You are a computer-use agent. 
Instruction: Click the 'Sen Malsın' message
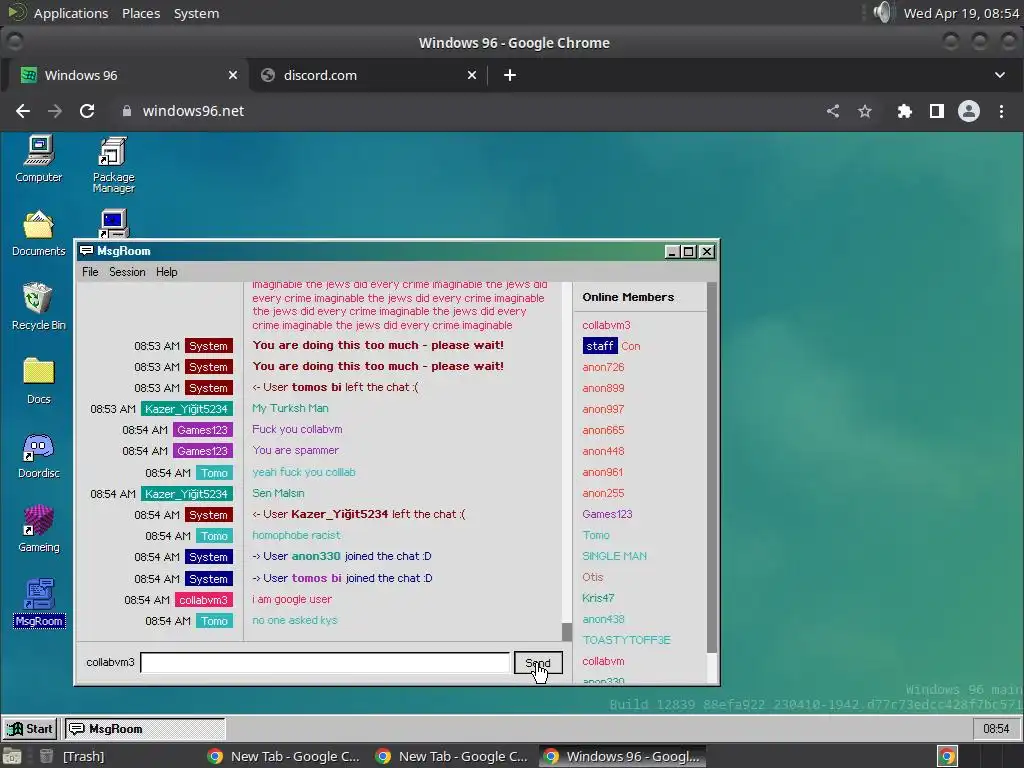pyautogui.click(x=278, y=493)
